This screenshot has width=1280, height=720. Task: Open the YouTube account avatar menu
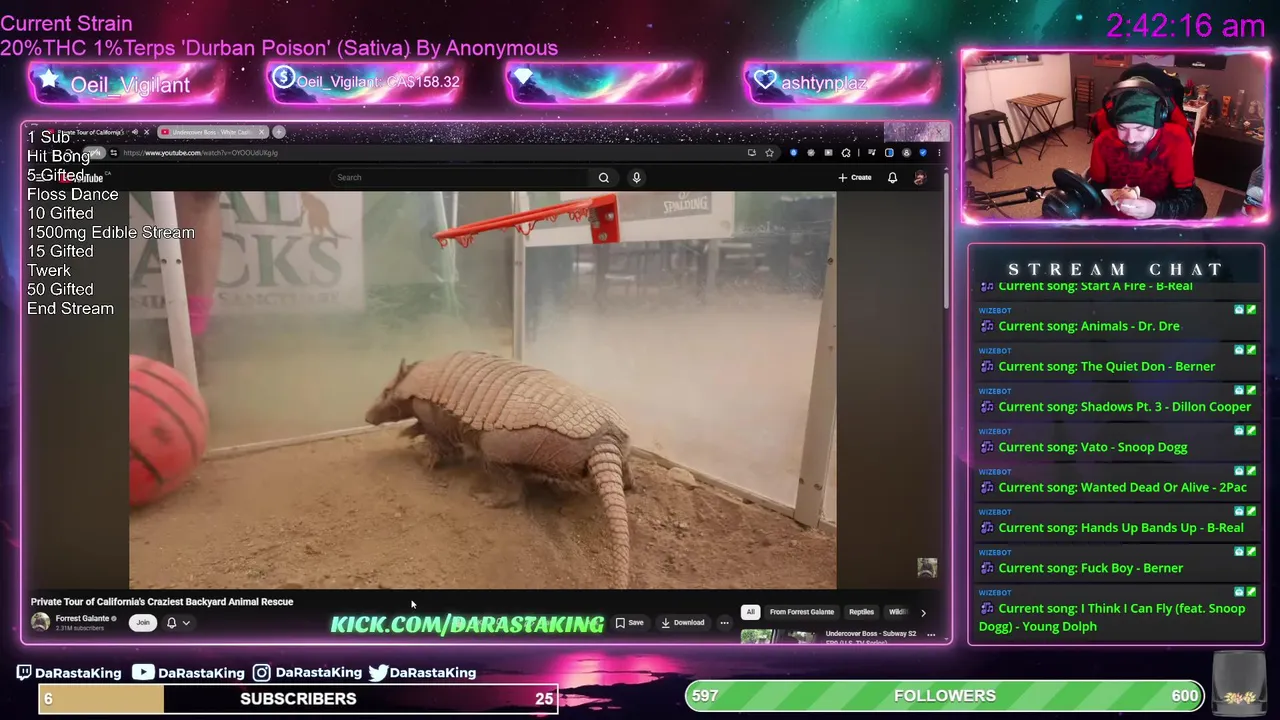point(919,178)
